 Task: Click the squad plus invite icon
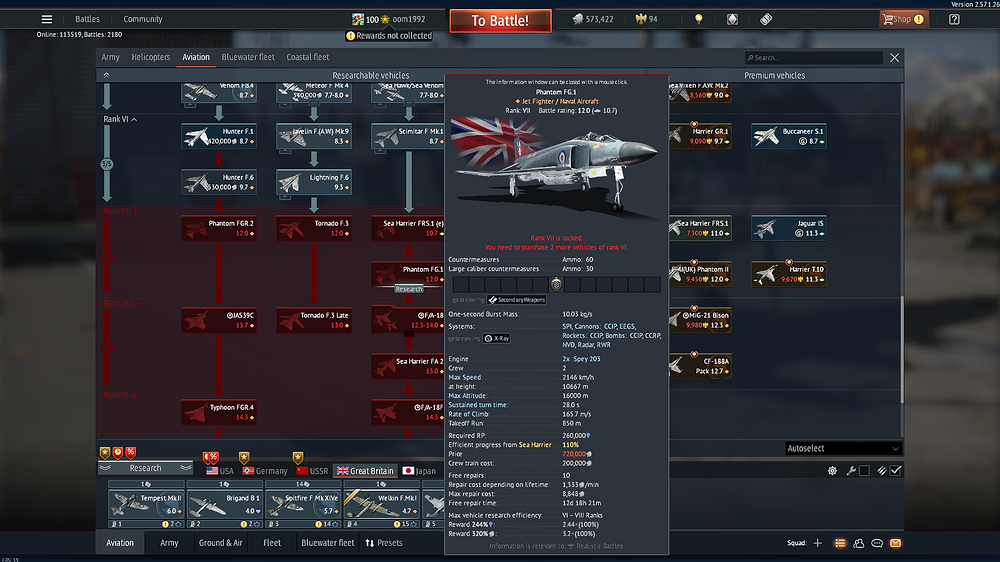coord(818,543)
